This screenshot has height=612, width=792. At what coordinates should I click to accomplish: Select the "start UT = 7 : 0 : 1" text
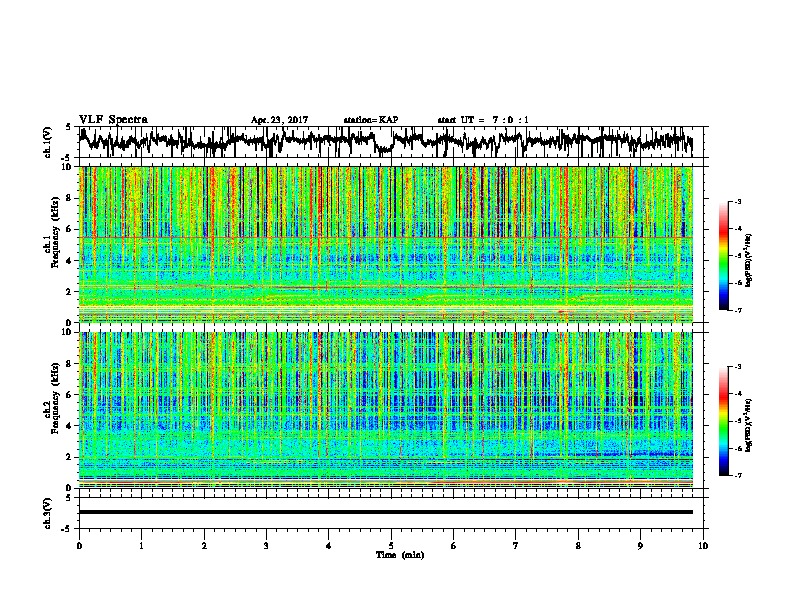(x=483, y=120)
